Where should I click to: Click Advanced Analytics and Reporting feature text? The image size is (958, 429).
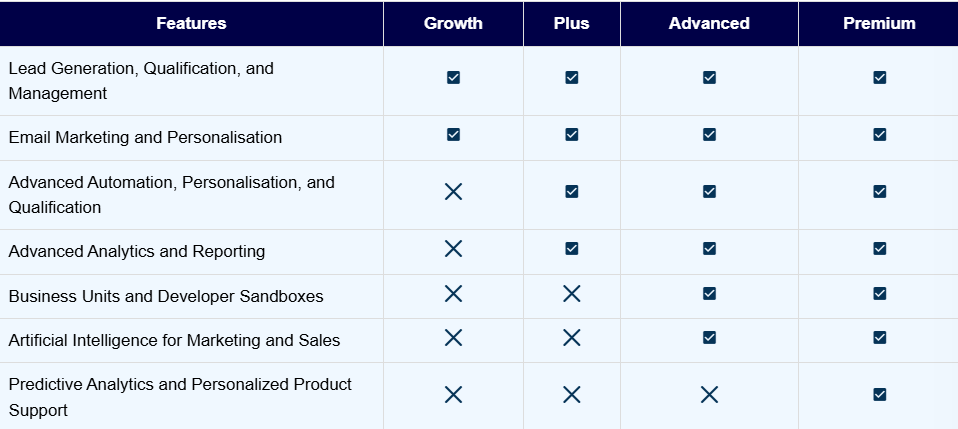(x=137, y=251)
